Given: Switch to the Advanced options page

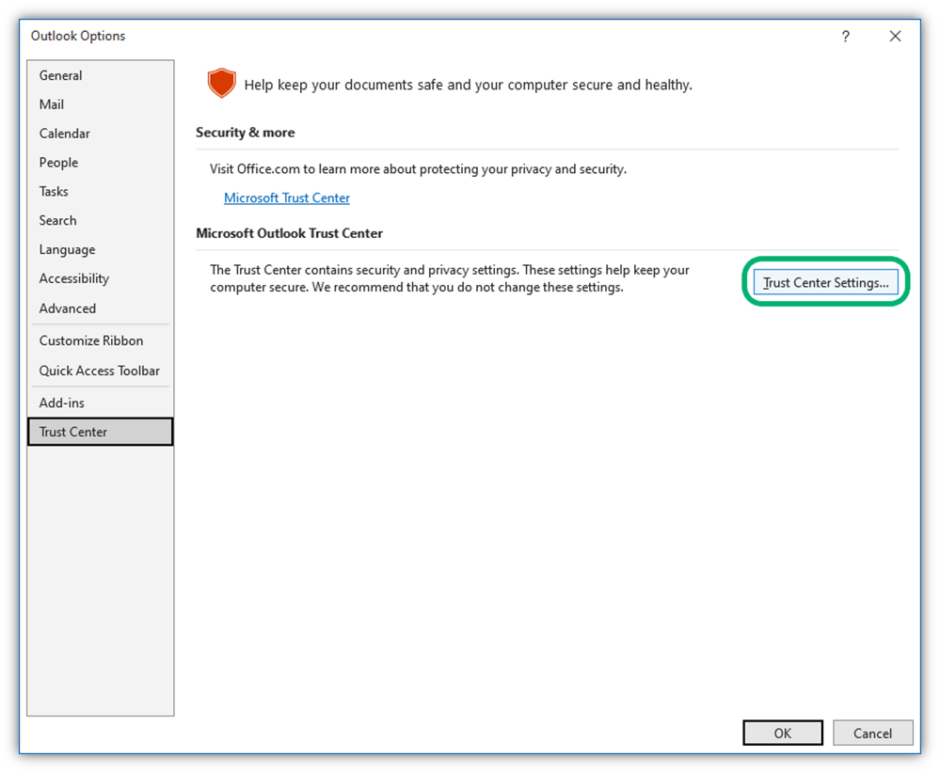Looking at the screenshot, I should (67, 308).
